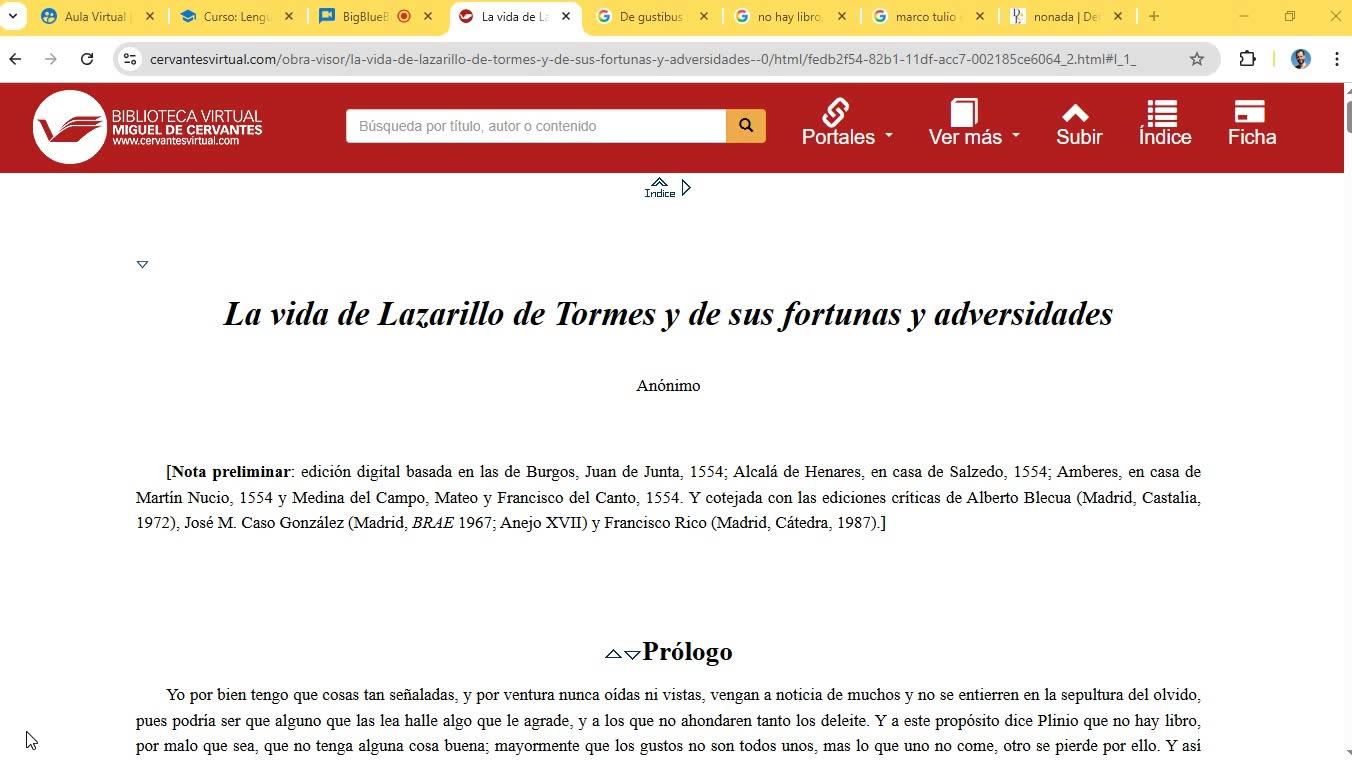Restore down the browser window
Image resolution: width=1352 pixels, height=760 pixels.
click(1290, 16)
